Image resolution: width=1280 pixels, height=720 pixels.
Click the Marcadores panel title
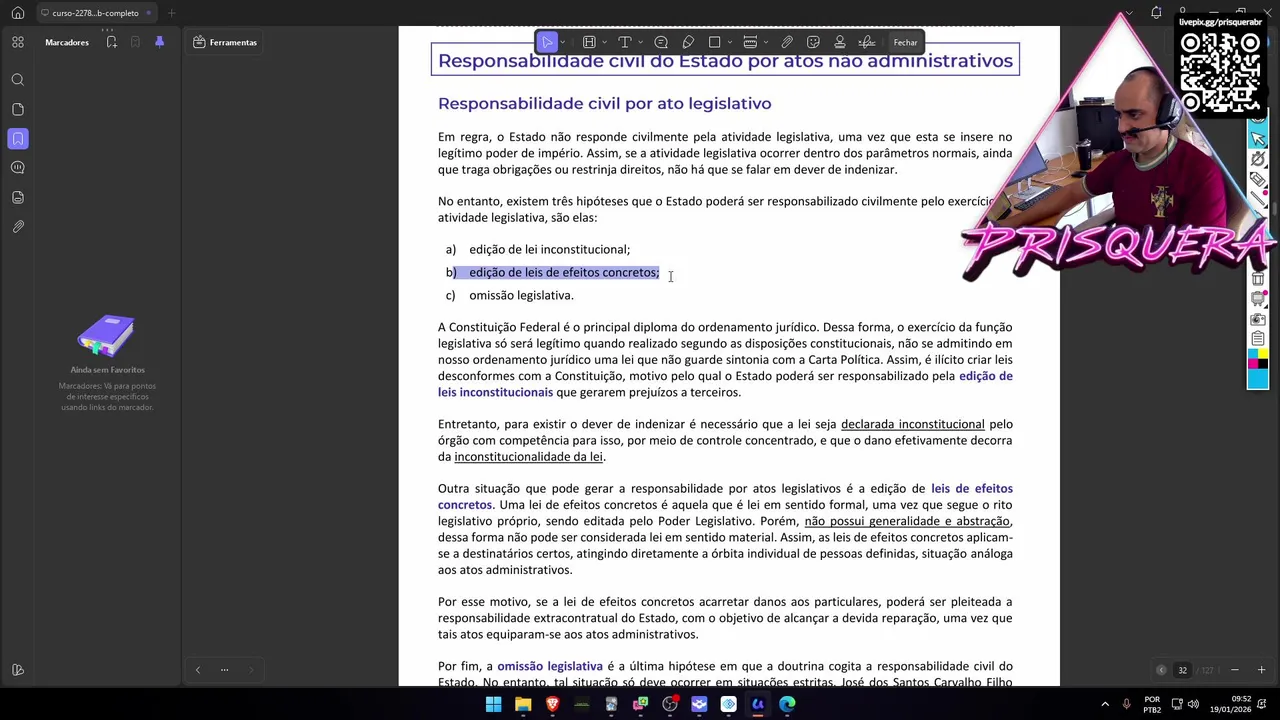[67, 42]
